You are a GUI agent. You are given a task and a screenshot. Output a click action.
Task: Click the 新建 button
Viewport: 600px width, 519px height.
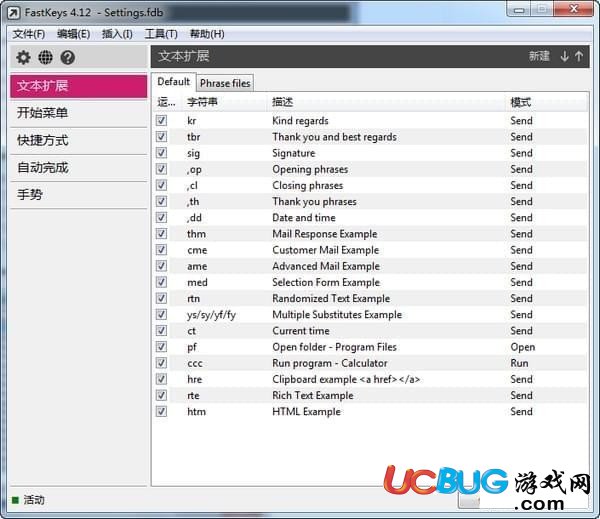click(539, 56)
